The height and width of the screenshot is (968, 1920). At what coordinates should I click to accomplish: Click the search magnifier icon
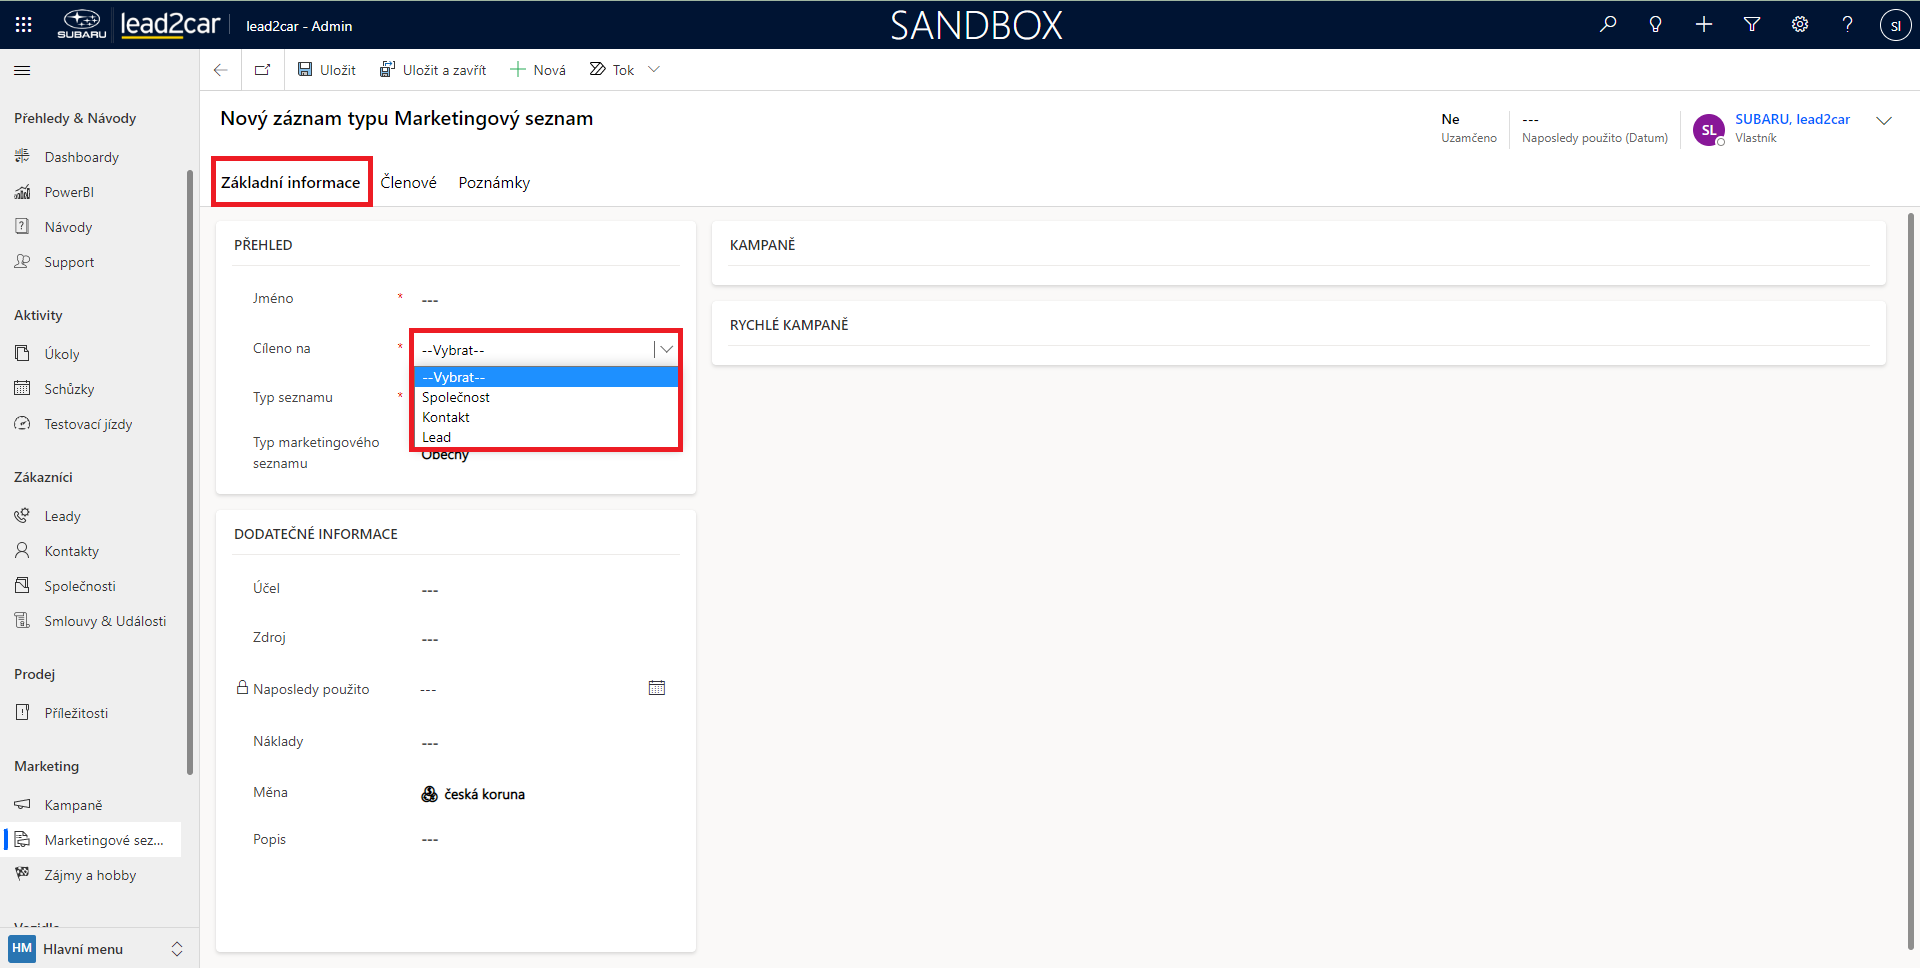point(1608,25)
